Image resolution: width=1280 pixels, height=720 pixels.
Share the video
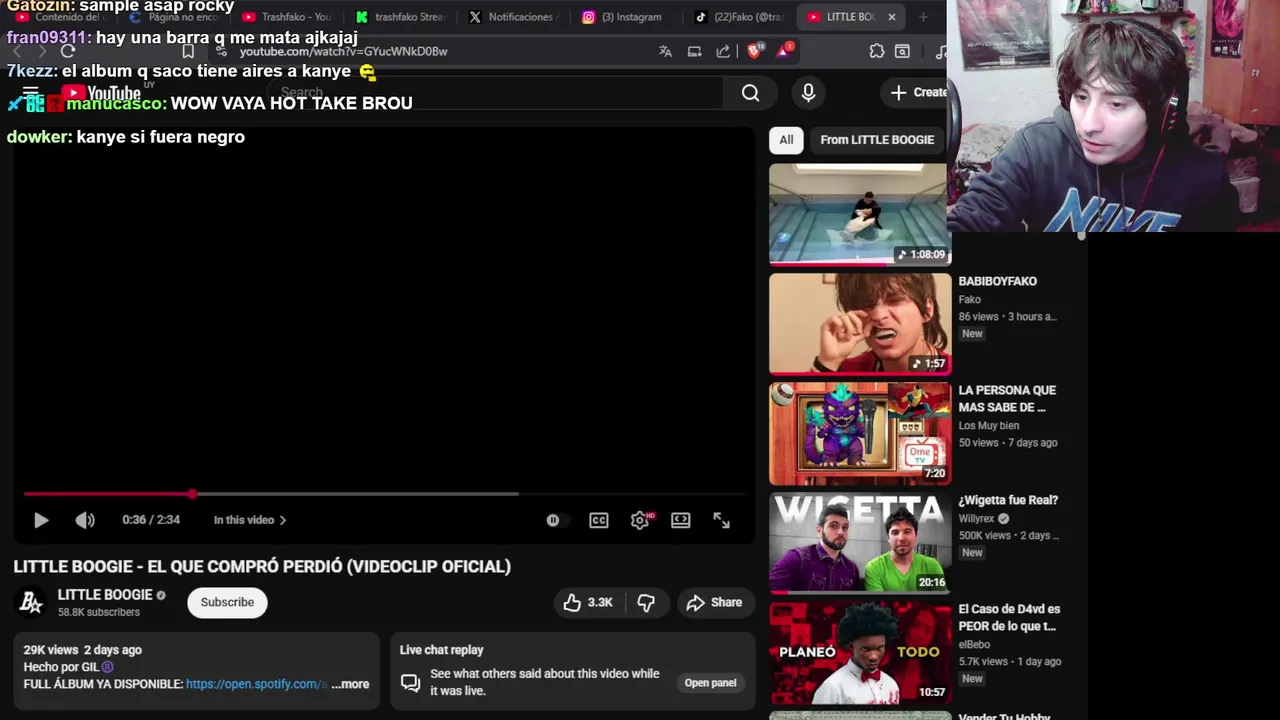coord(715,602)
